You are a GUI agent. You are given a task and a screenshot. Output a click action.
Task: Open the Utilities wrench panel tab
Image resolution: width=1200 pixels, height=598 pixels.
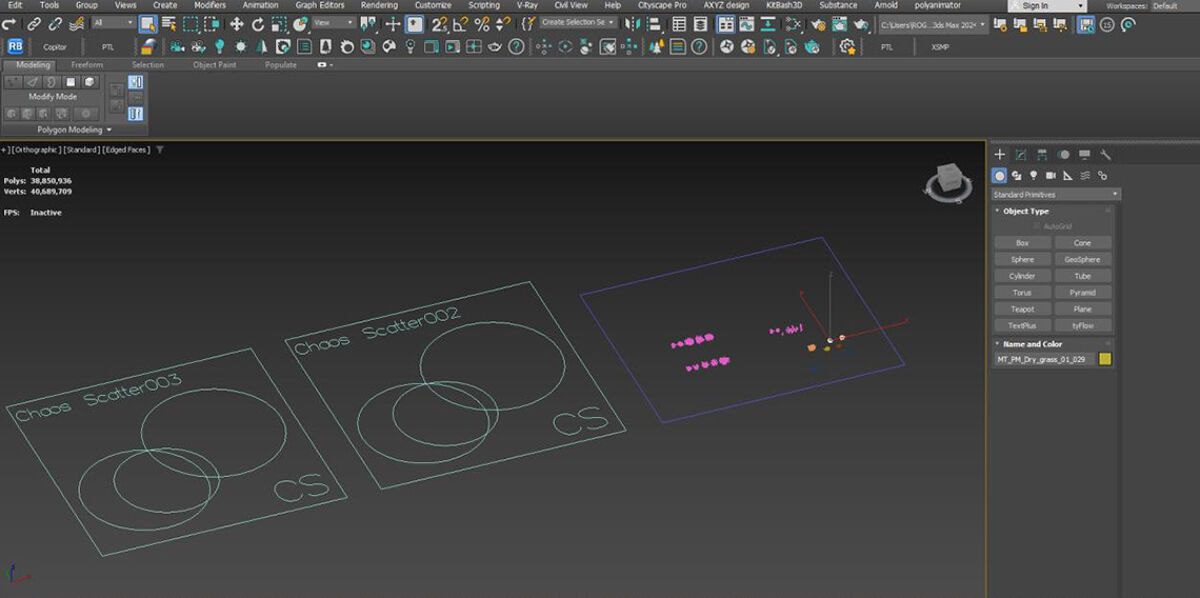[x=1105, y=155]
